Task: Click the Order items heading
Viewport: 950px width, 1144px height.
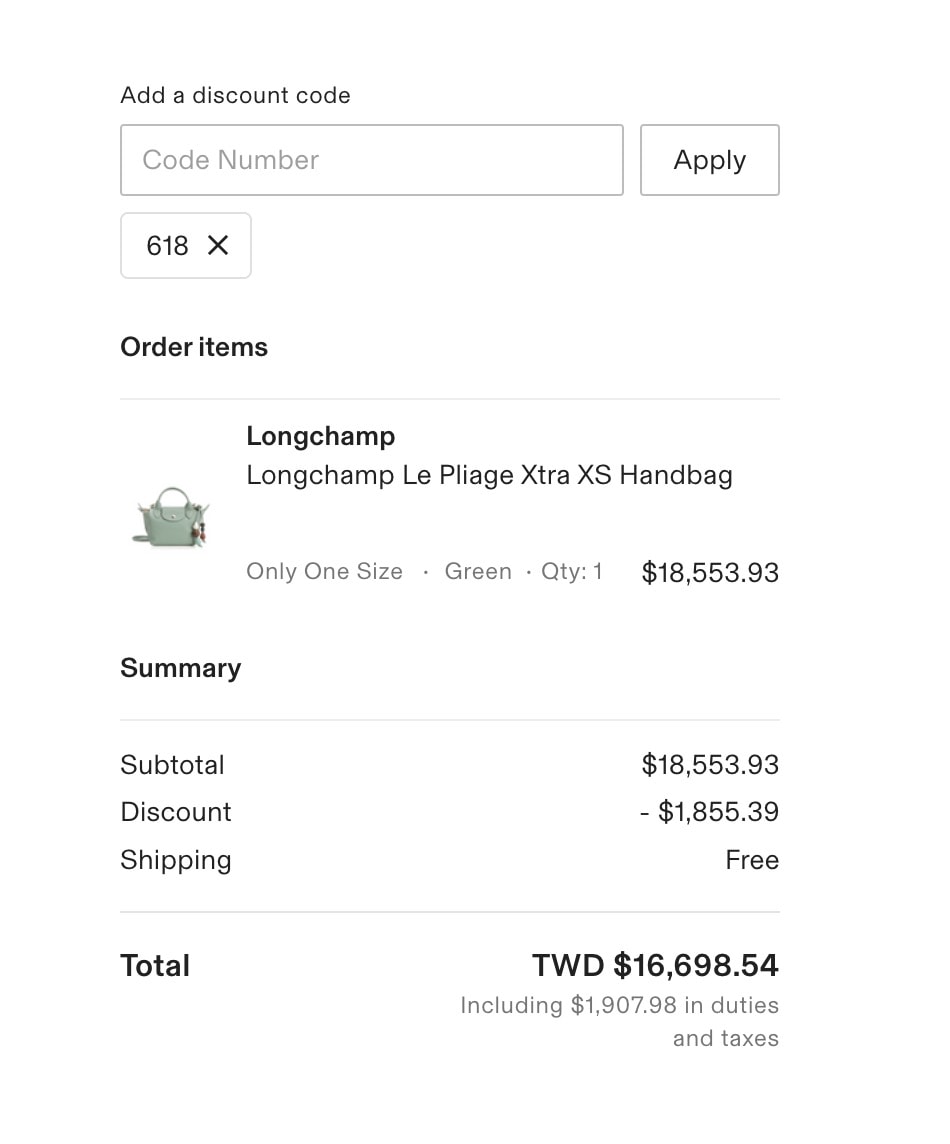Action: click(x=194, y=347)
